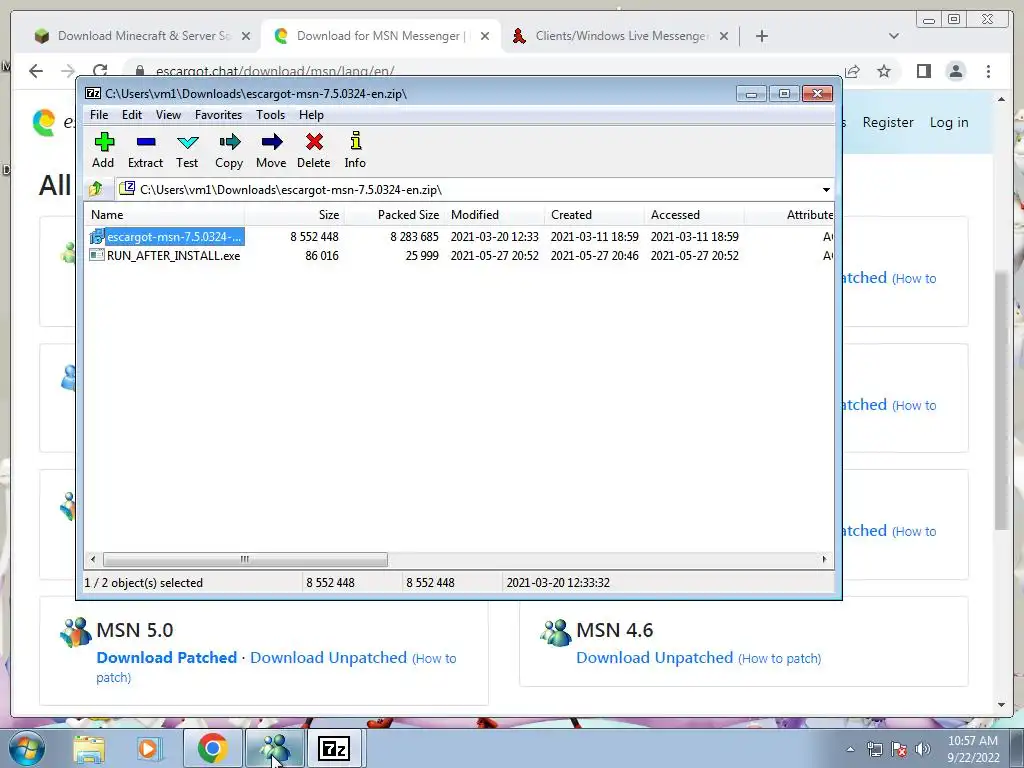The height and width of the screenshot is (768, 1024).
Task: Close the Clients/Windows Live Messenger tab
Action: [724, 36]
